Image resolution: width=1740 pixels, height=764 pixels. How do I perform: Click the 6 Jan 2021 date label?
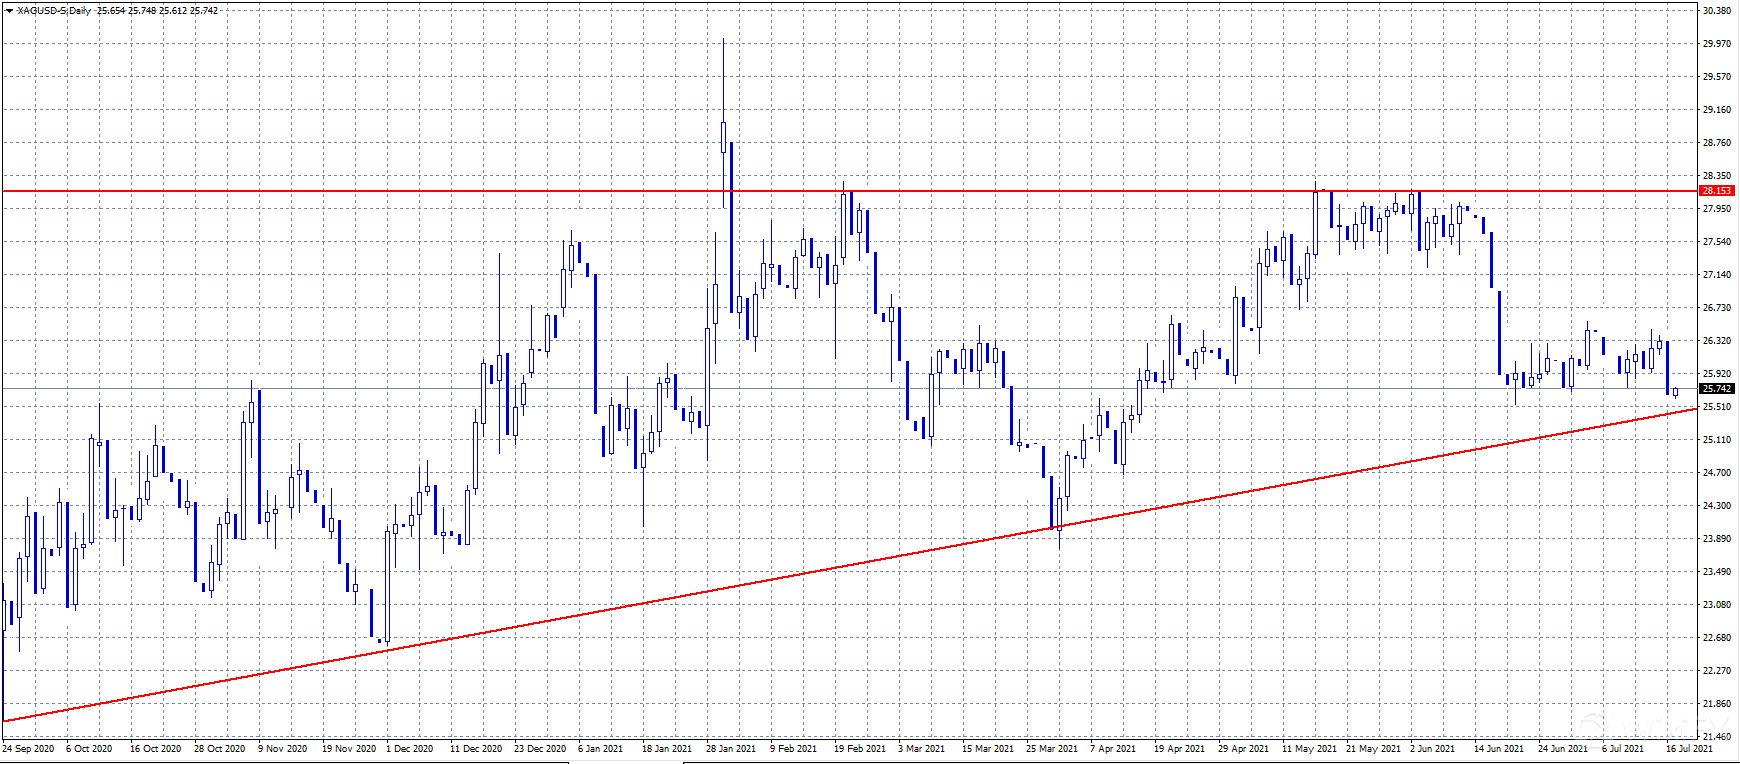tap(600, 748)
